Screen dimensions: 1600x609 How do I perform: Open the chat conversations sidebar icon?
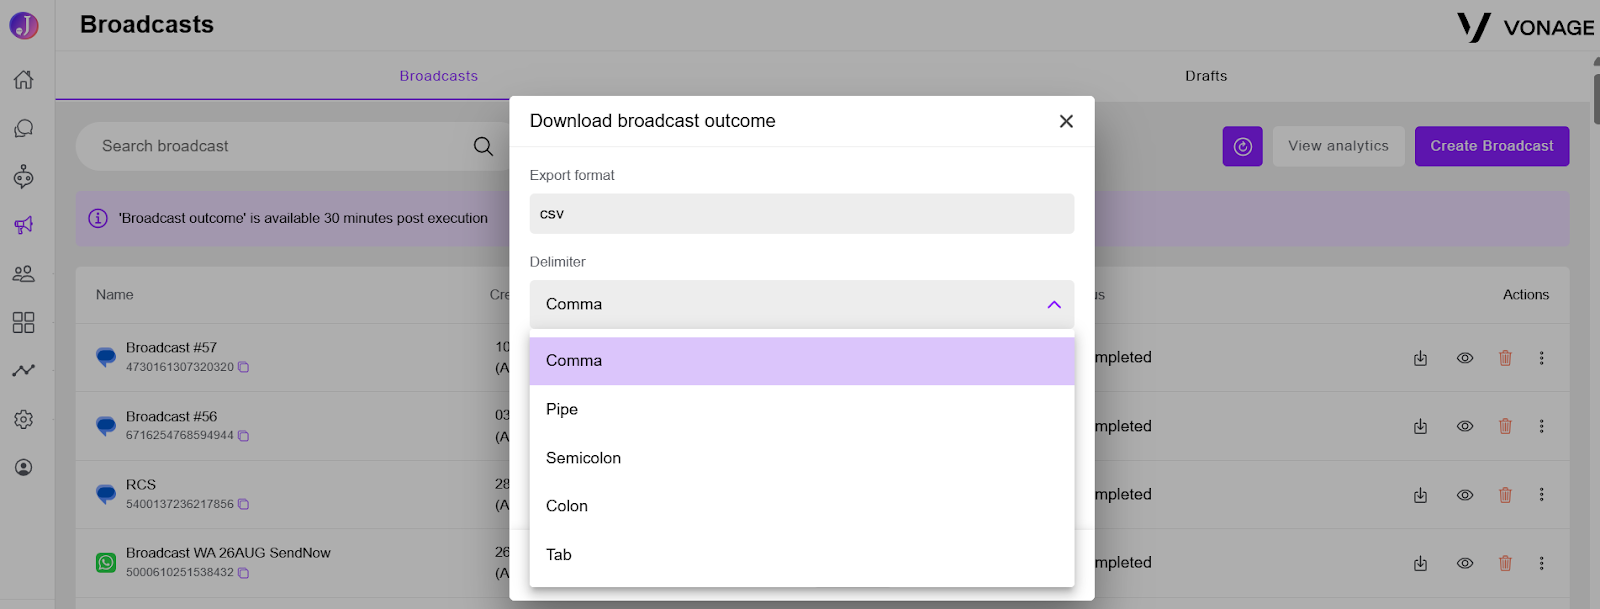click(x=23, y=128)
